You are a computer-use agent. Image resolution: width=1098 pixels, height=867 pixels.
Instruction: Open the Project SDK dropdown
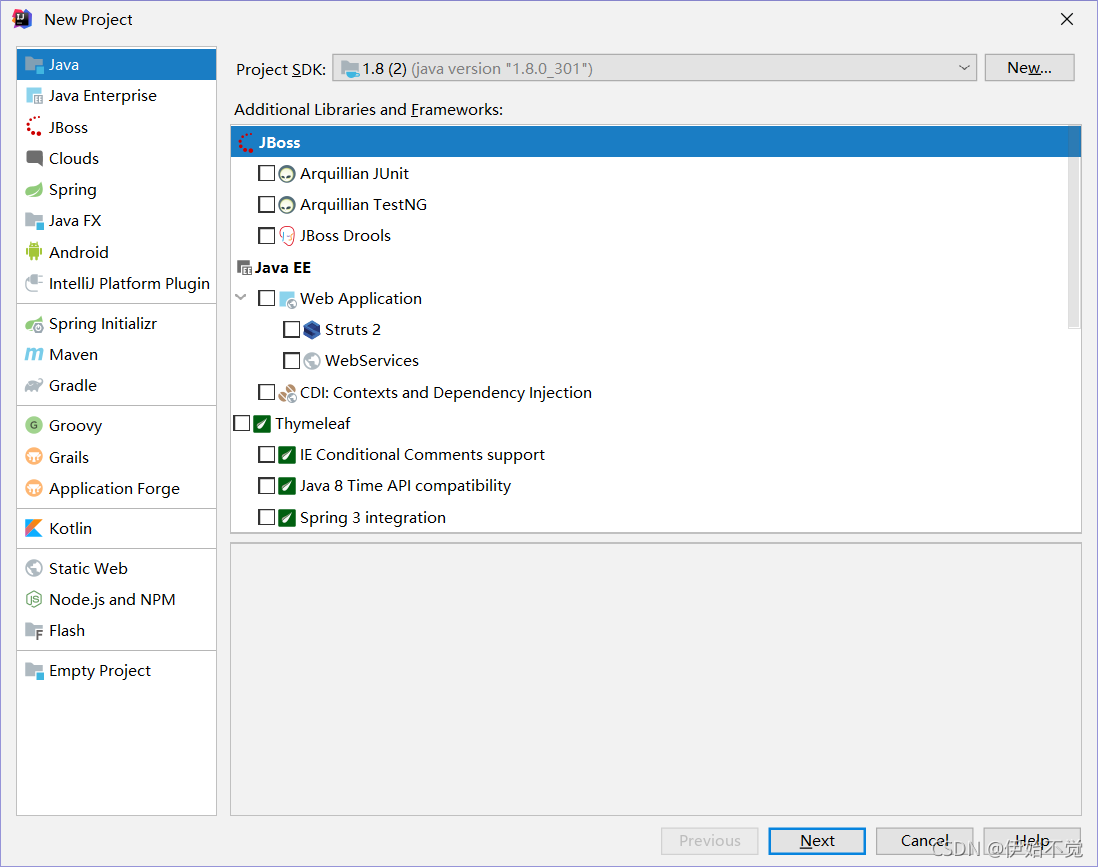click(x=654, y=68)
